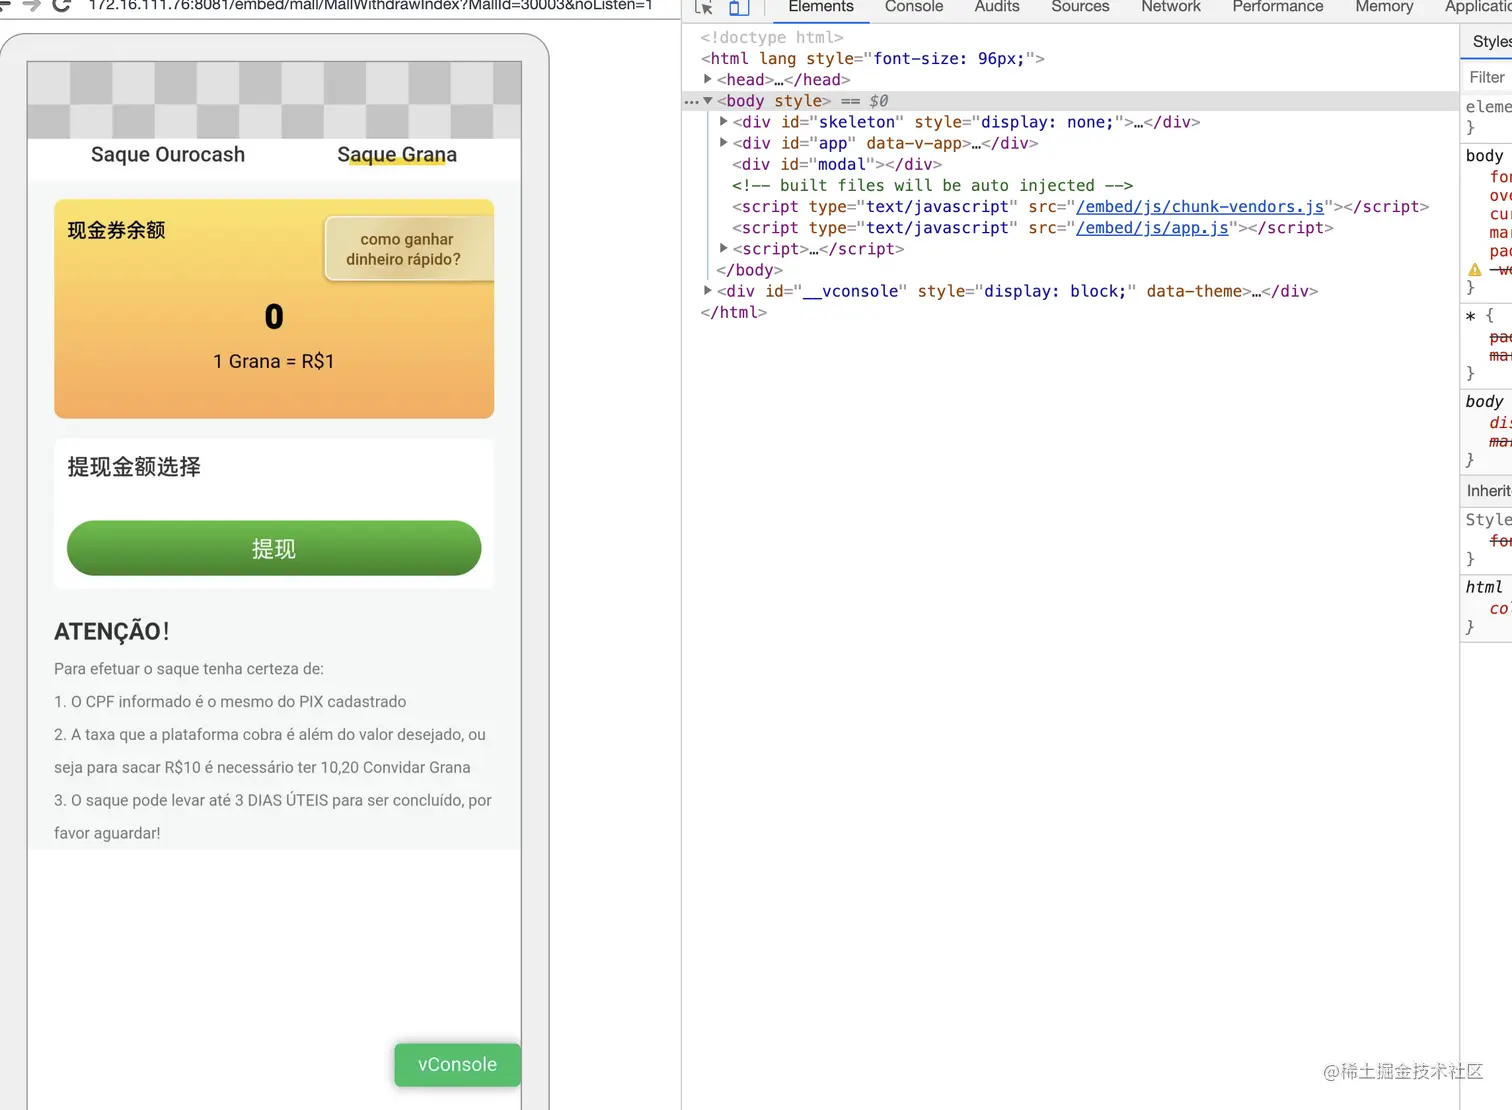The width and height of the screenshot is (1512, 1110).
Task: Open the Application tab
Action: coord(1478,7)
